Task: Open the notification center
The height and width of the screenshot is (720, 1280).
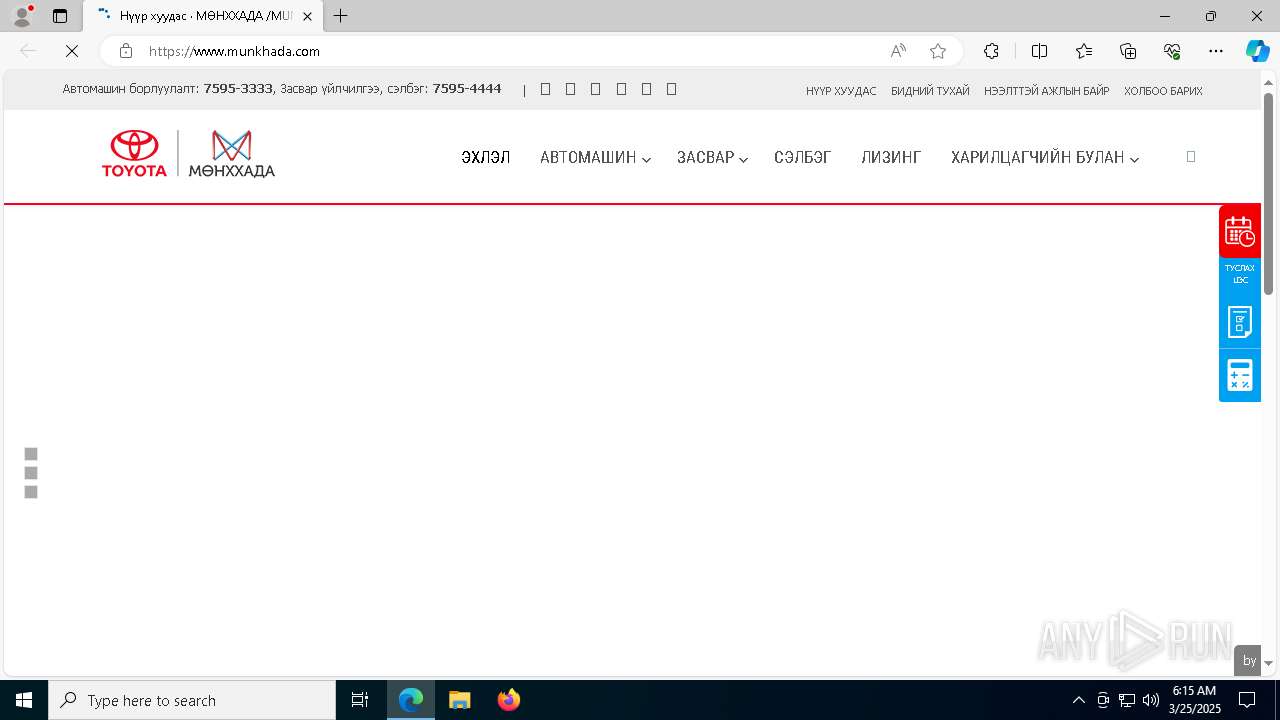Action: 1247,700
